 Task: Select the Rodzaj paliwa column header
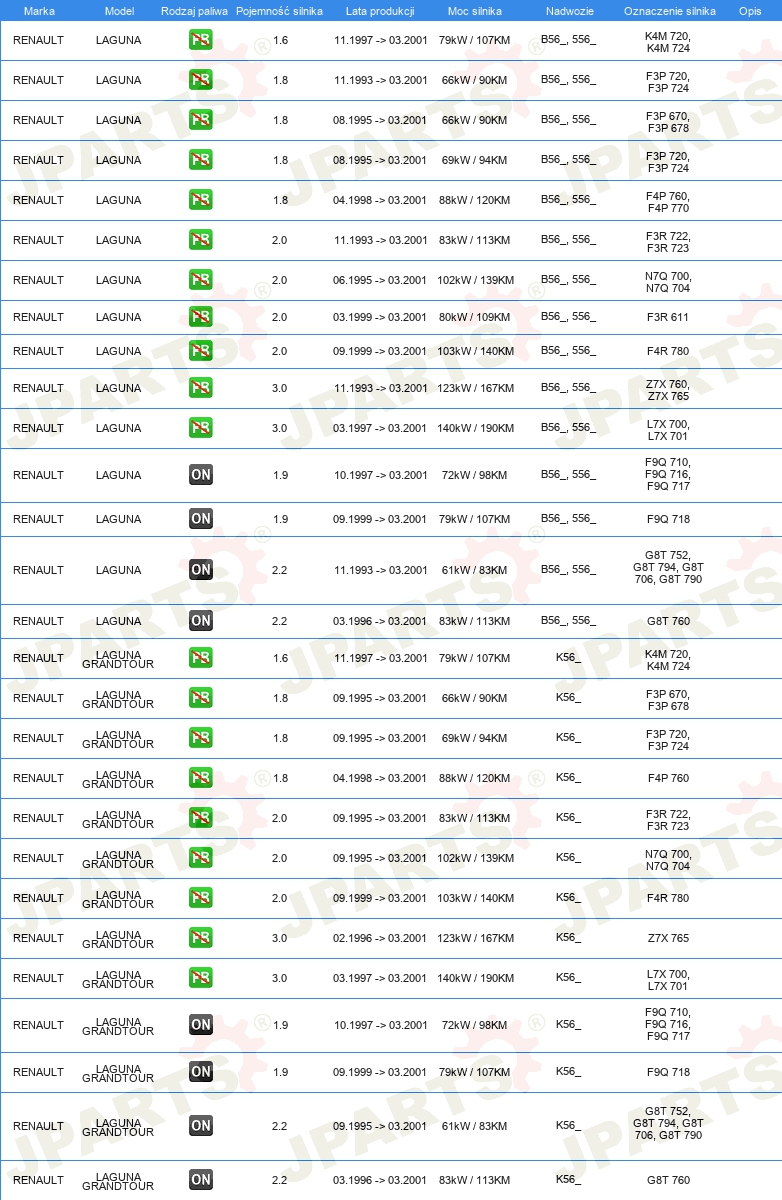pyautogui.click(x=194, y=11)
